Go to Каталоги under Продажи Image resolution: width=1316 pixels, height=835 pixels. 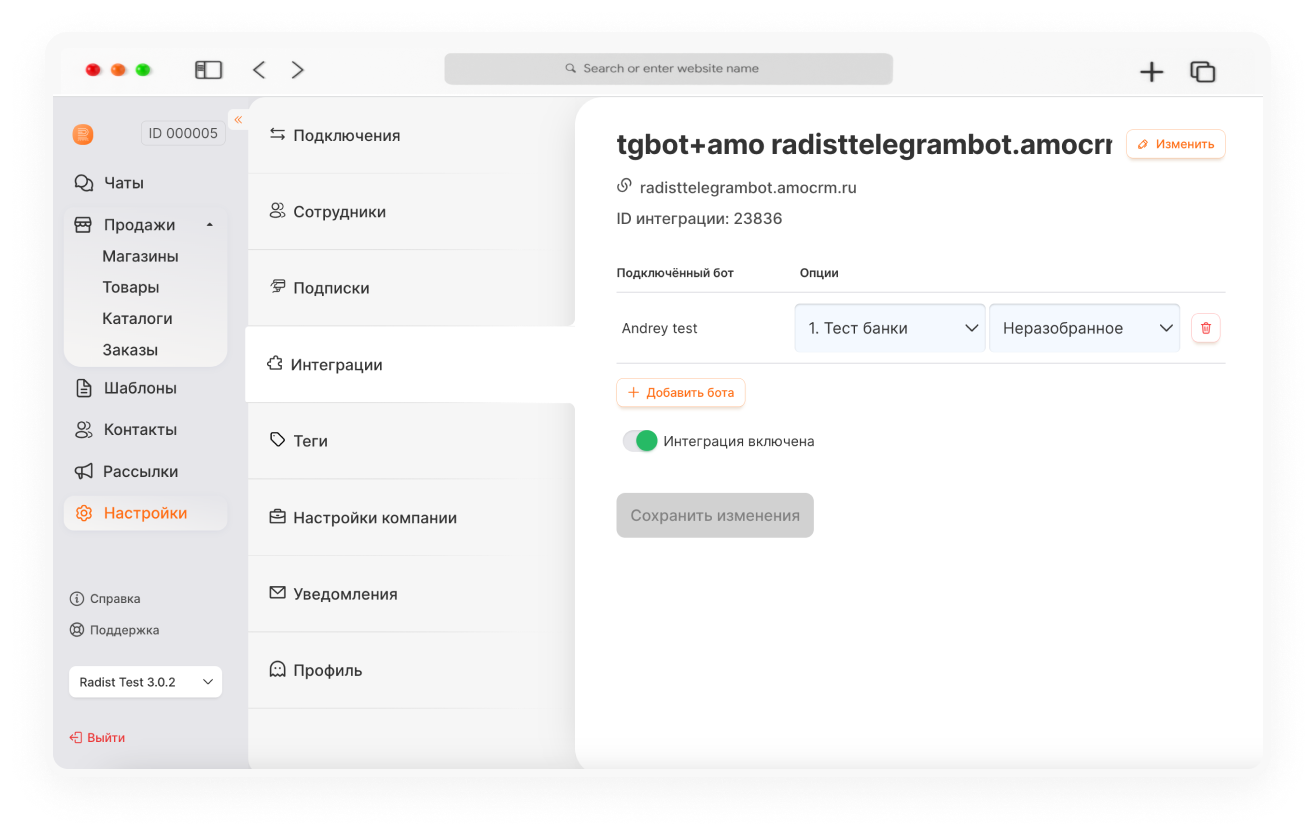pyautogui.click(x=137, y=318)
